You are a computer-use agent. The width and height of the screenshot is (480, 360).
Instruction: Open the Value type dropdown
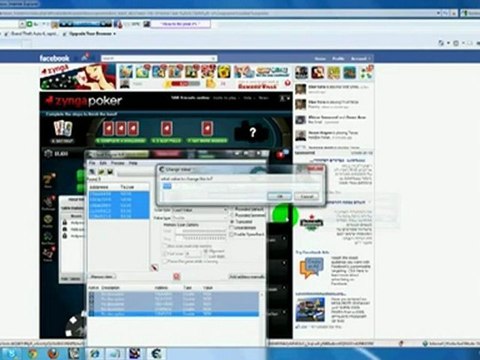[x=200, y=218]
